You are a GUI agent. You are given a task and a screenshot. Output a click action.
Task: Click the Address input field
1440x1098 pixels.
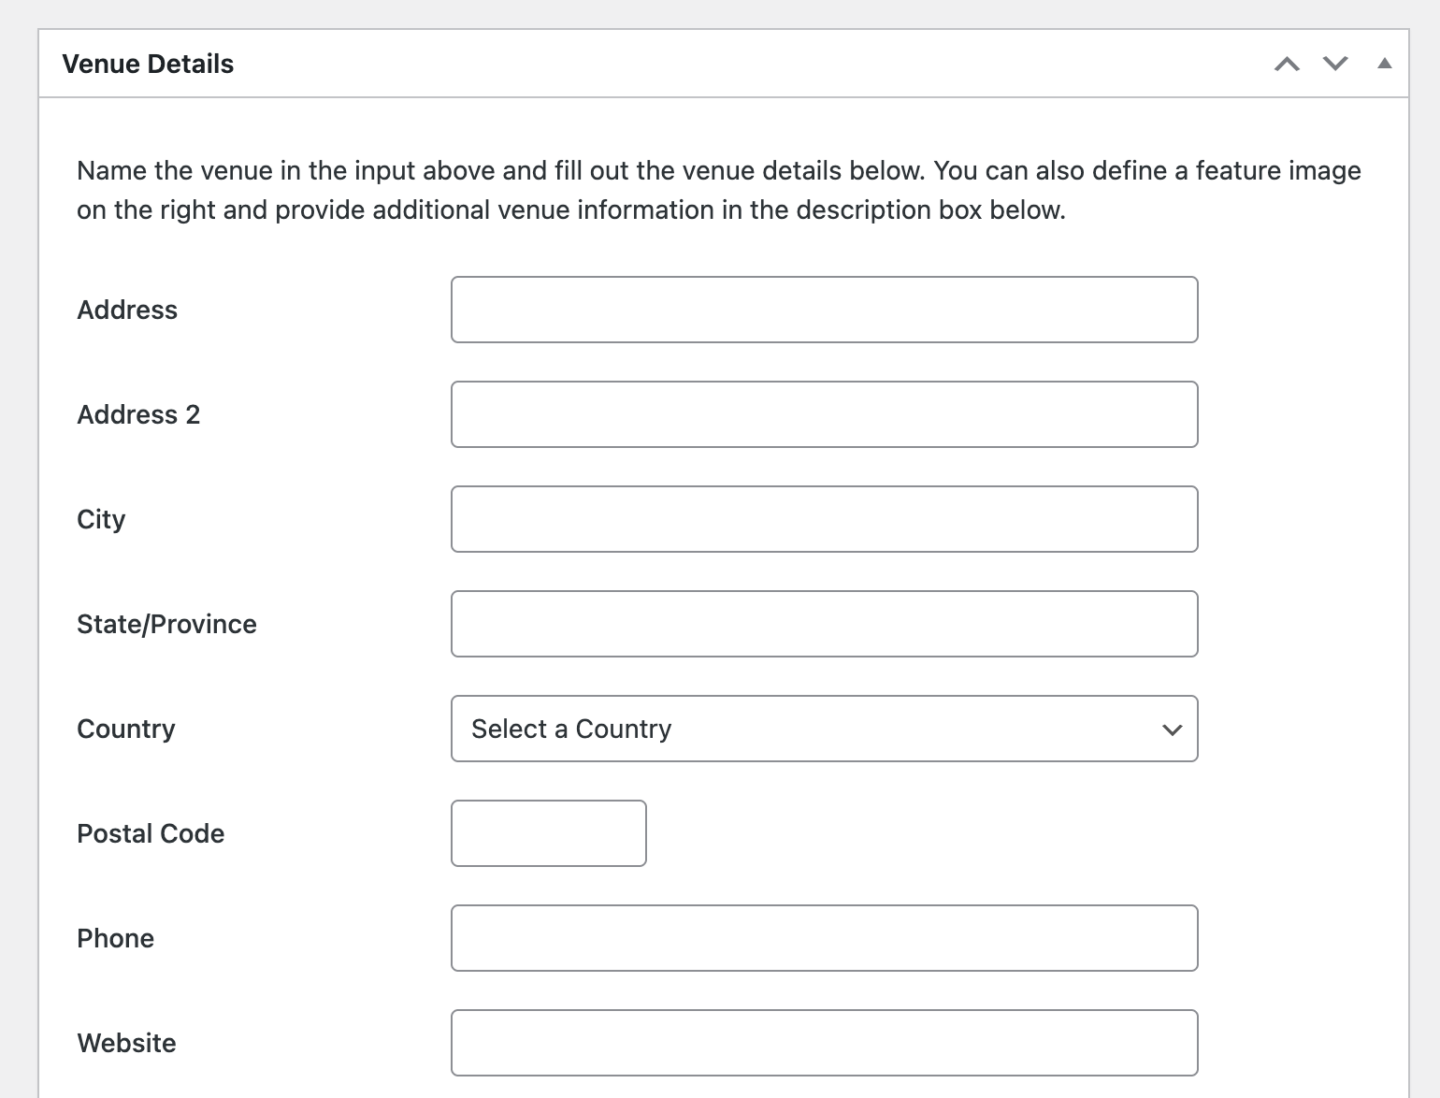click(x=823, y=310)
